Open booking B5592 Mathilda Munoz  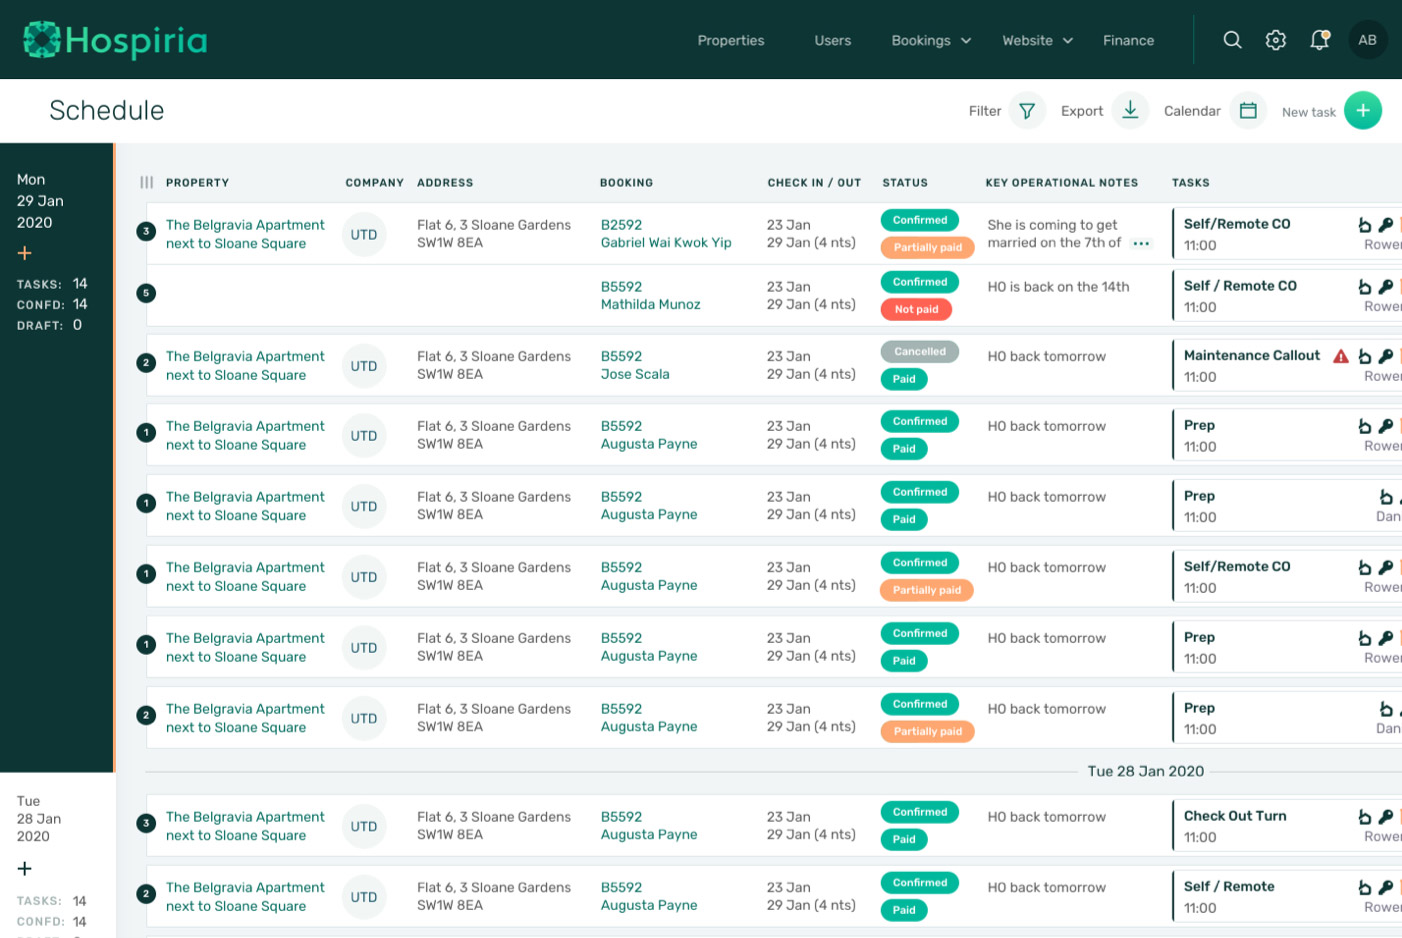[x=651, y=295]
